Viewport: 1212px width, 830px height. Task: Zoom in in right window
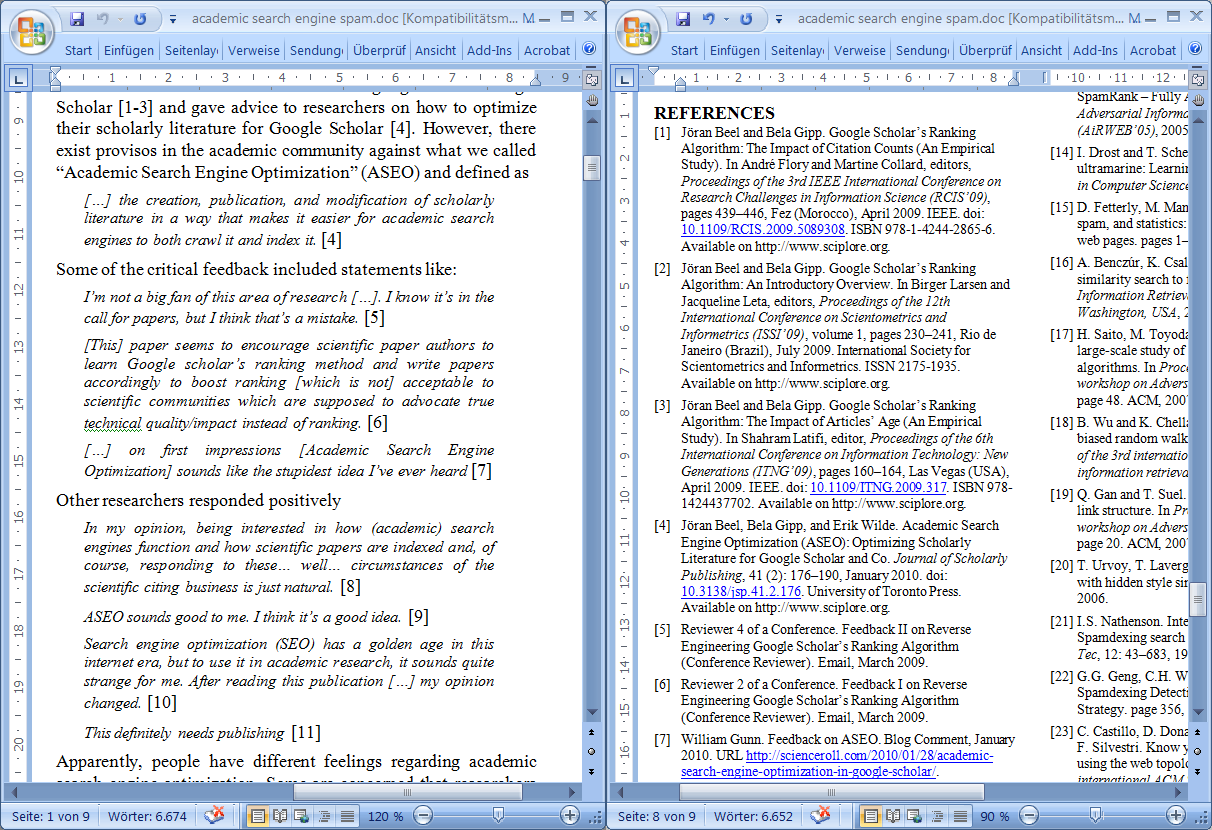click(1176, 816)
